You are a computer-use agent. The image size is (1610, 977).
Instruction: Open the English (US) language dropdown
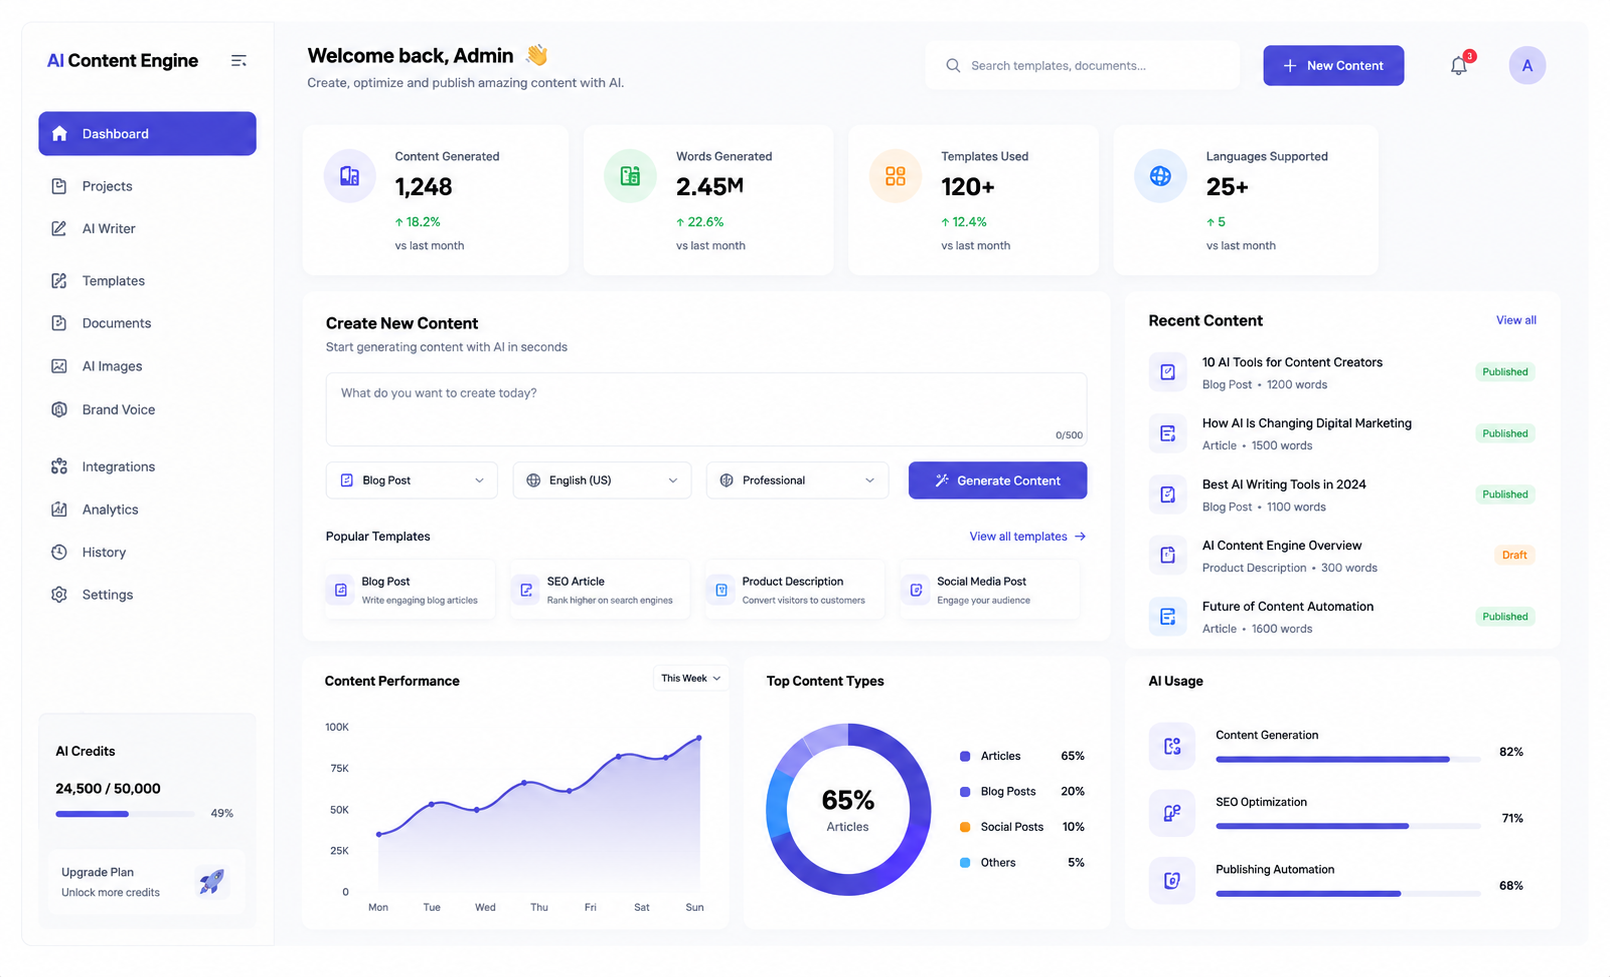(x=602, y=481)
